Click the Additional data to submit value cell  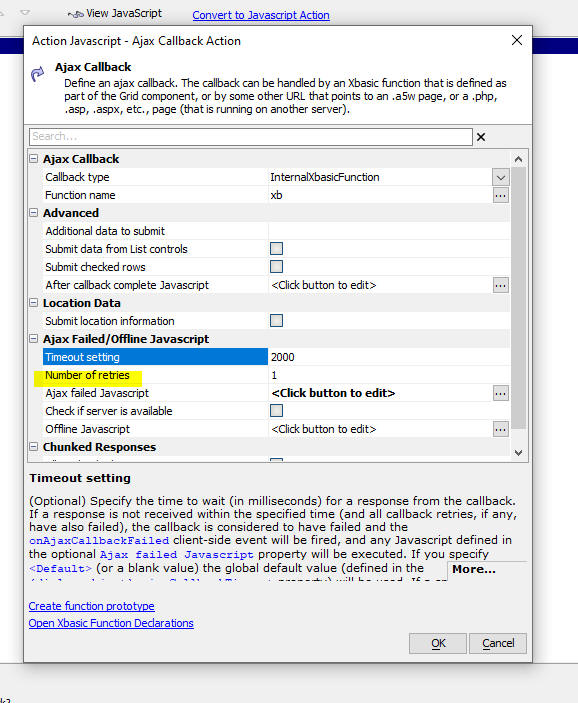[x=389, y=231]
